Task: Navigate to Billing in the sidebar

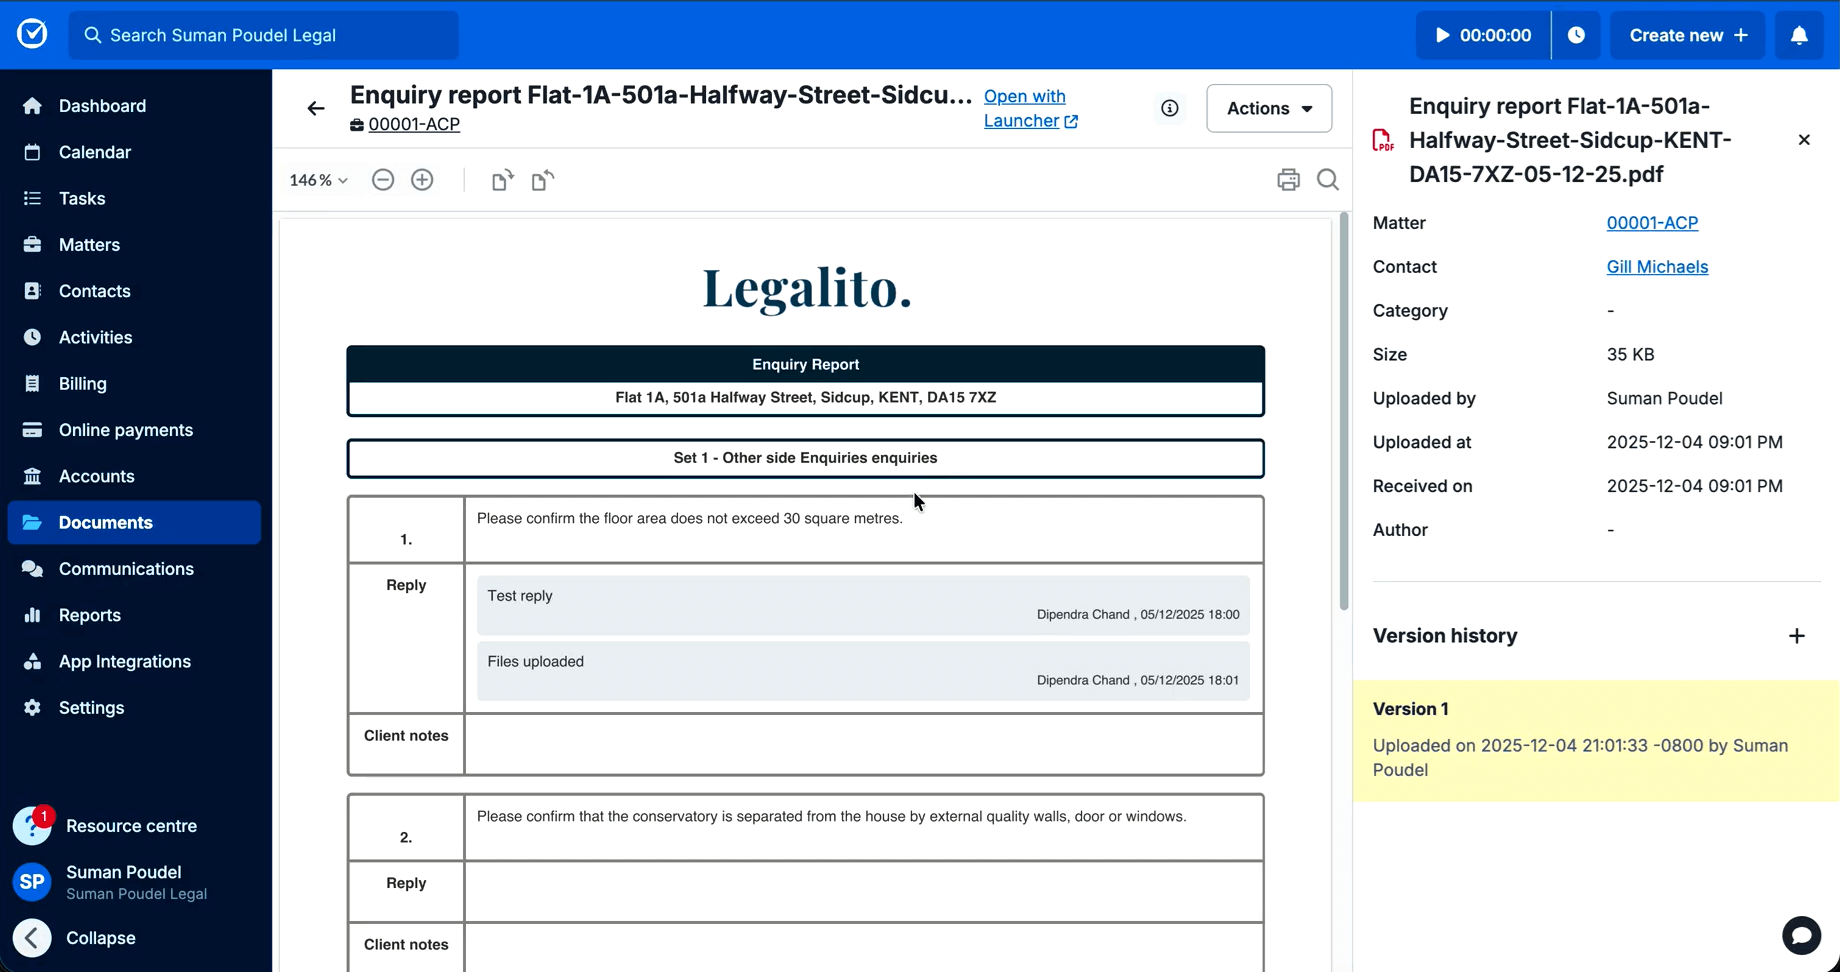Action: [82, 384]
